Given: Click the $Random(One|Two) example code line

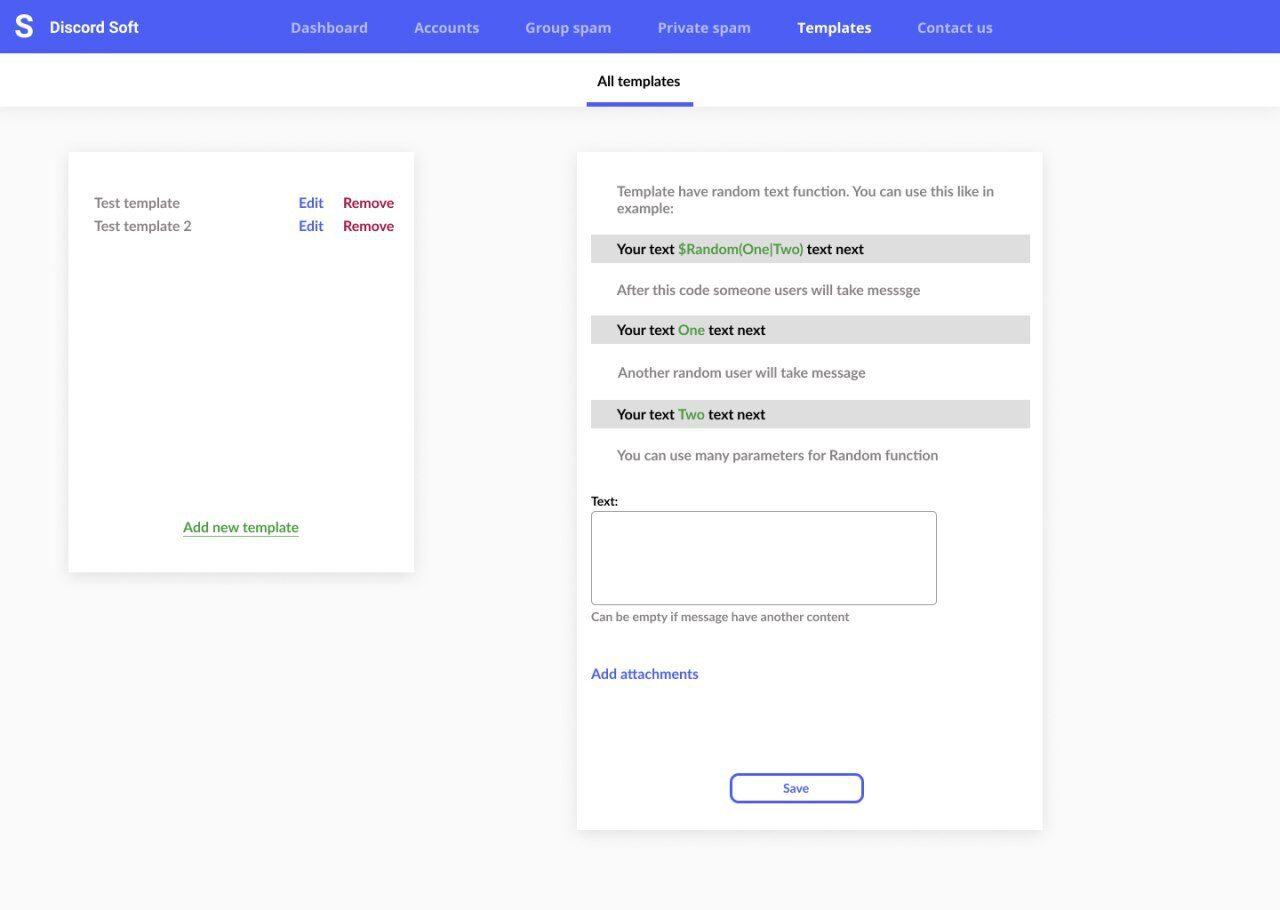Looking at the screenshot, I should (x=740, y=249).
